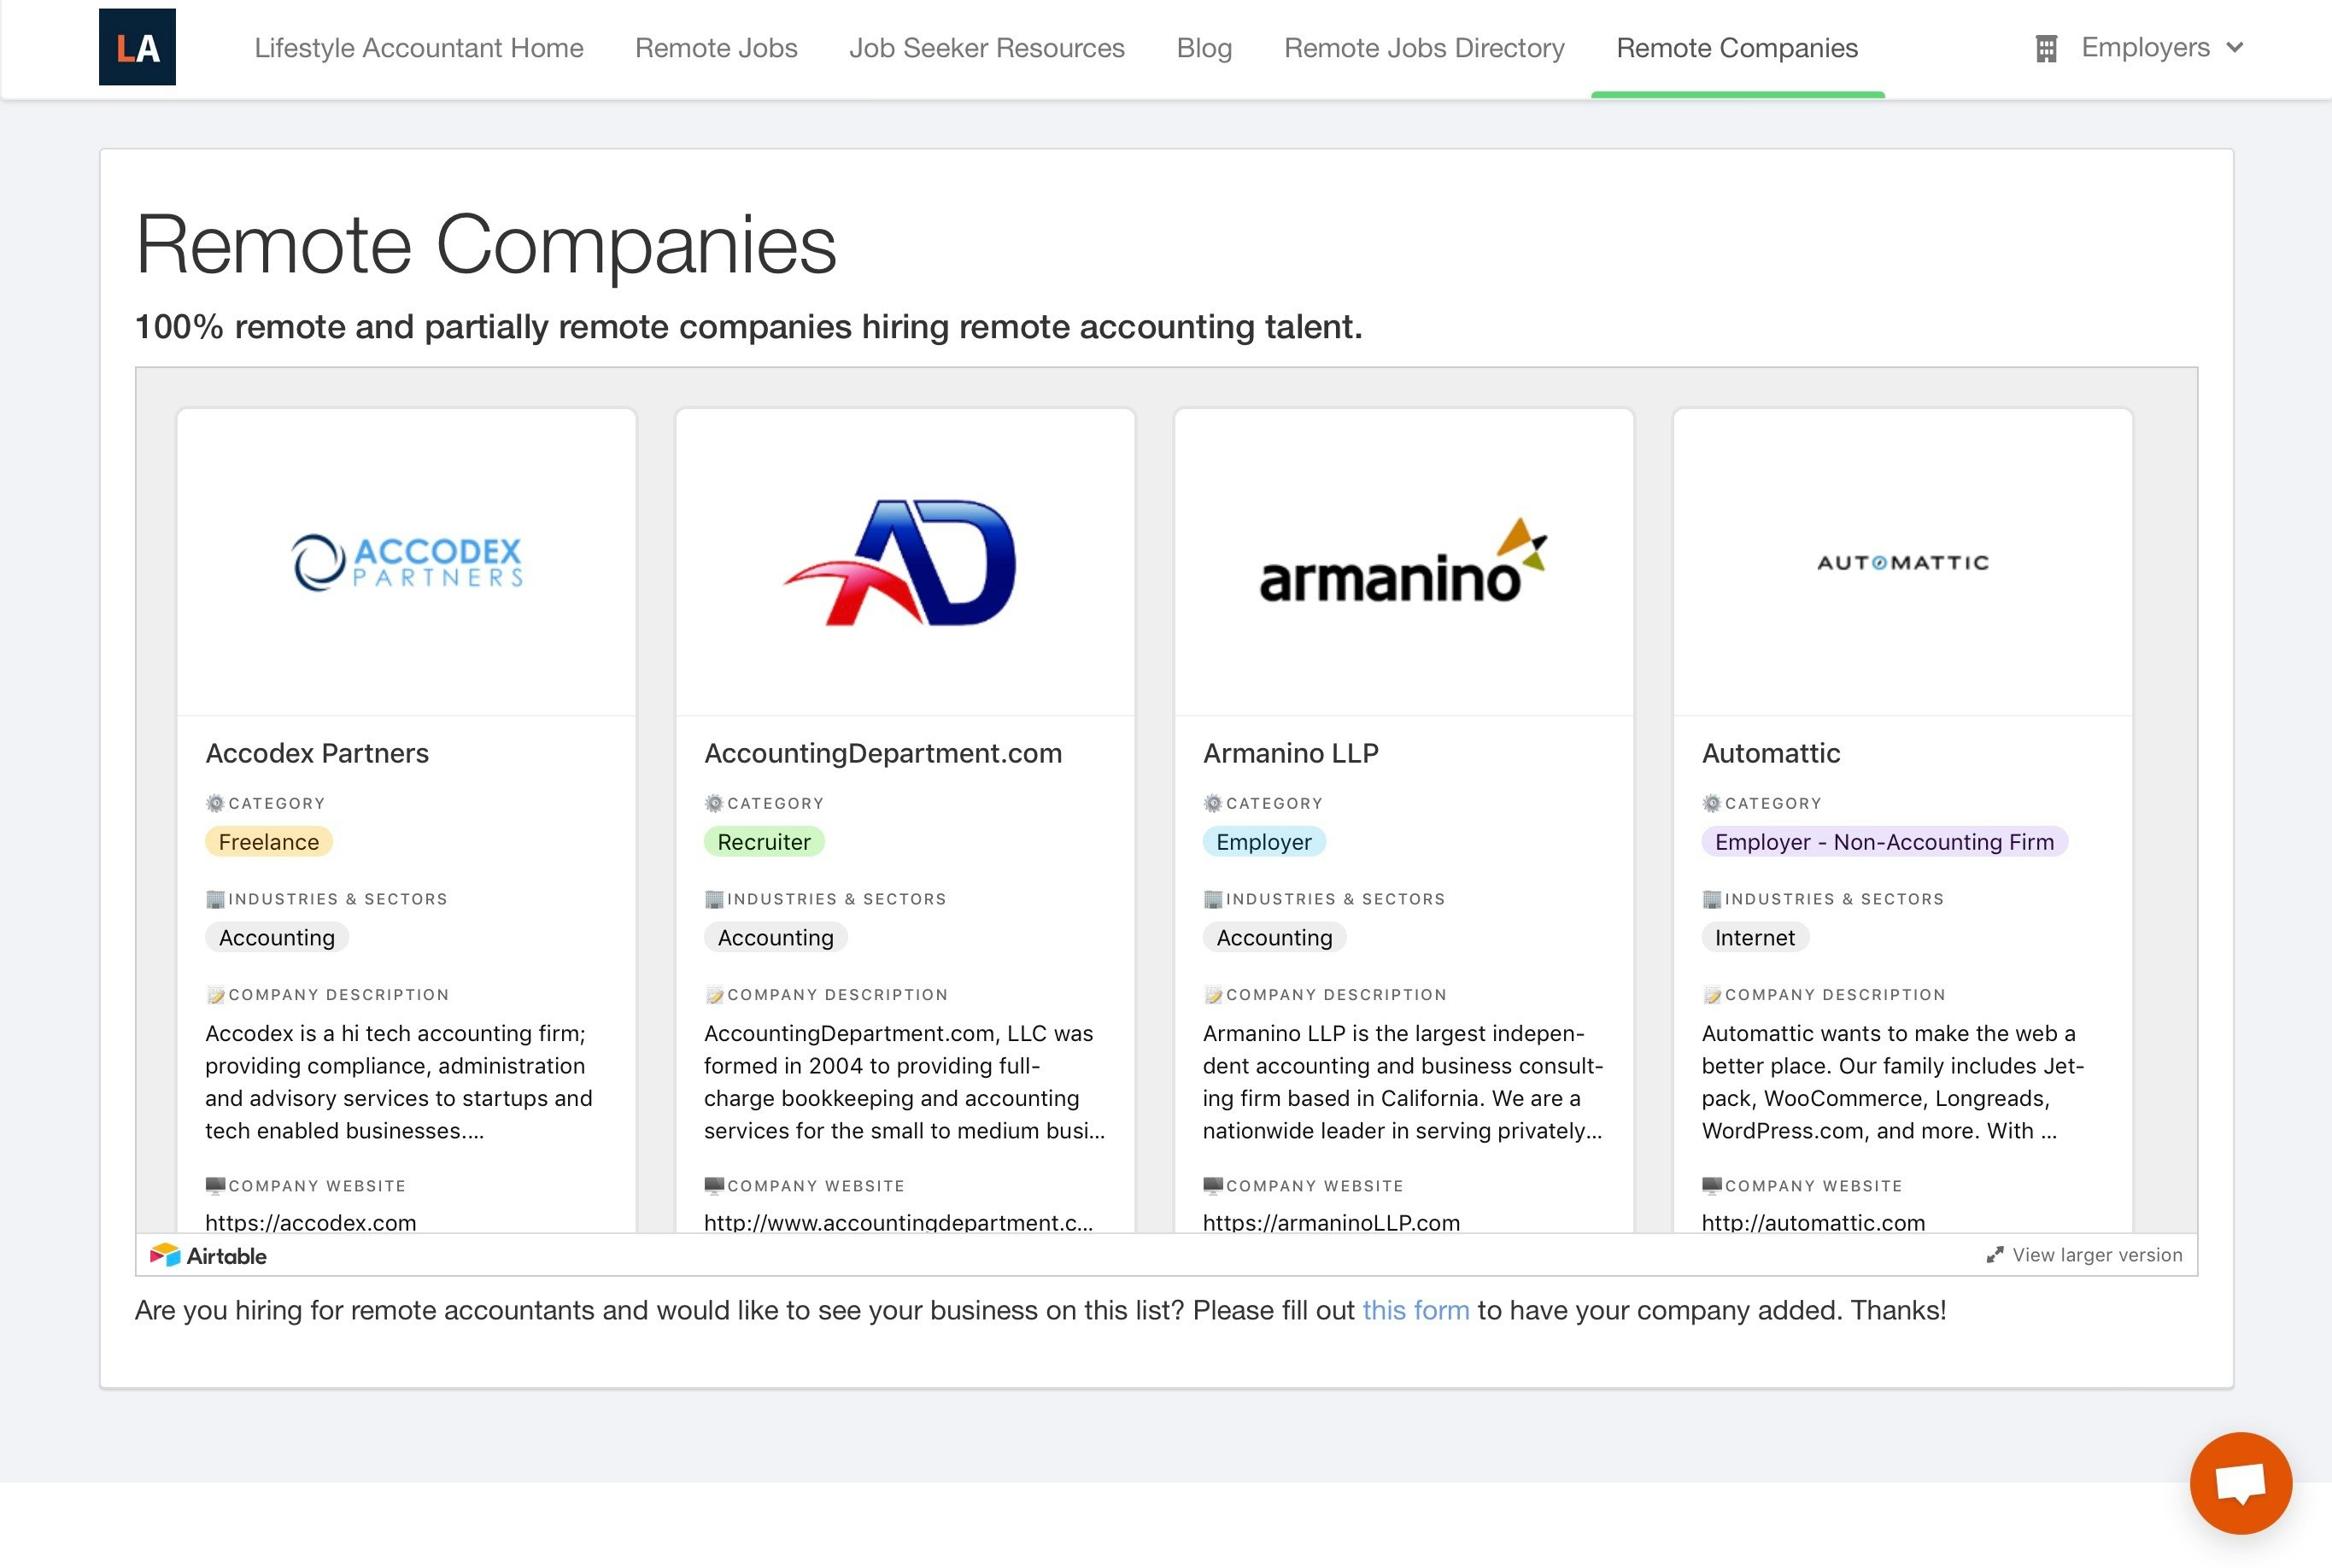2332x1568 pixels.
Task: Click the Automattic logo image
Action: point(1902,563)
